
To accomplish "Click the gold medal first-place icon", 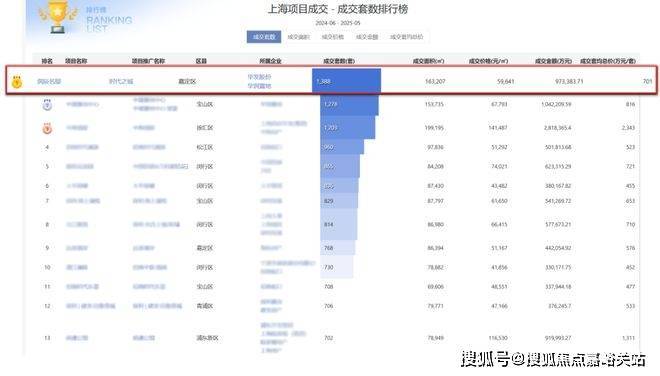I will coord(17,82).
